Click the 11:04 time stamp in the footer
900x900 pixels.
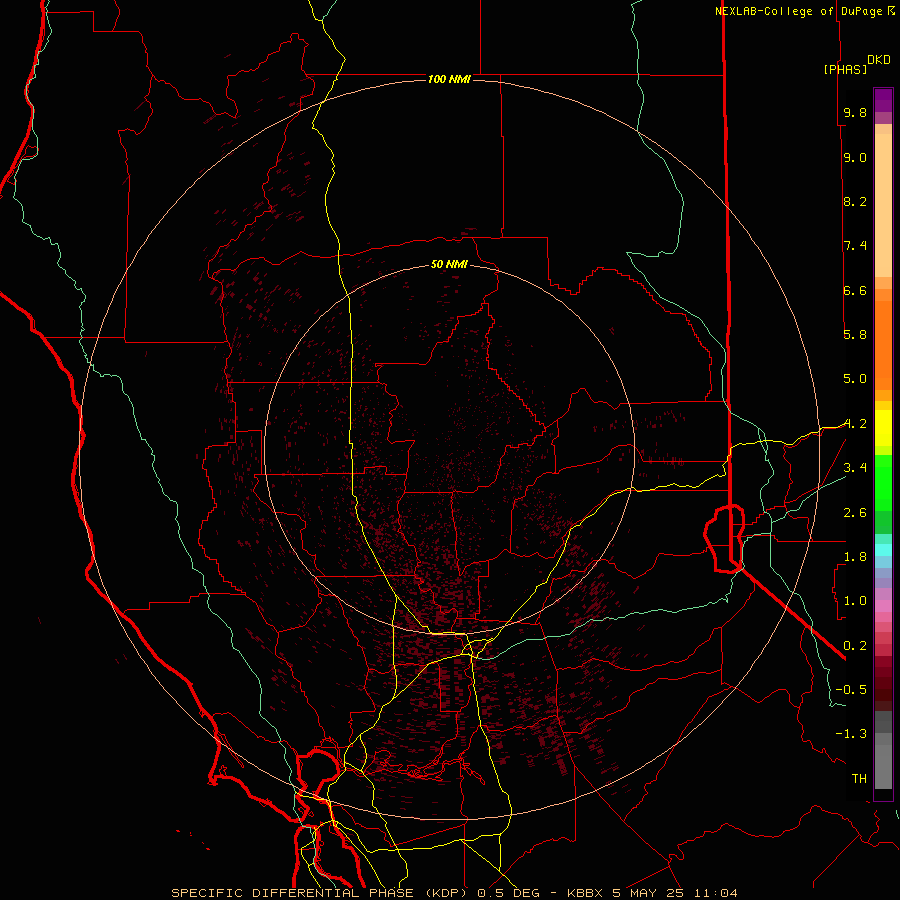click(715, 893)
